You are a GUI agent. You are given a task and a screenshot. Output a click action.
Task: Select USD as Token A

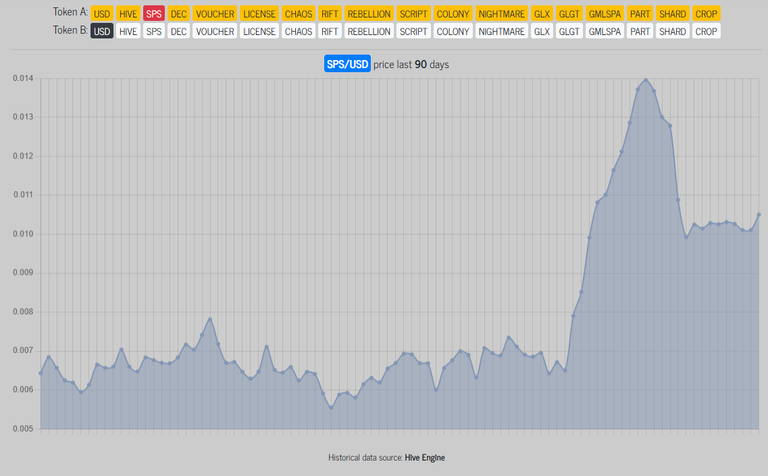pyautogui.click(x=102, y=14)
